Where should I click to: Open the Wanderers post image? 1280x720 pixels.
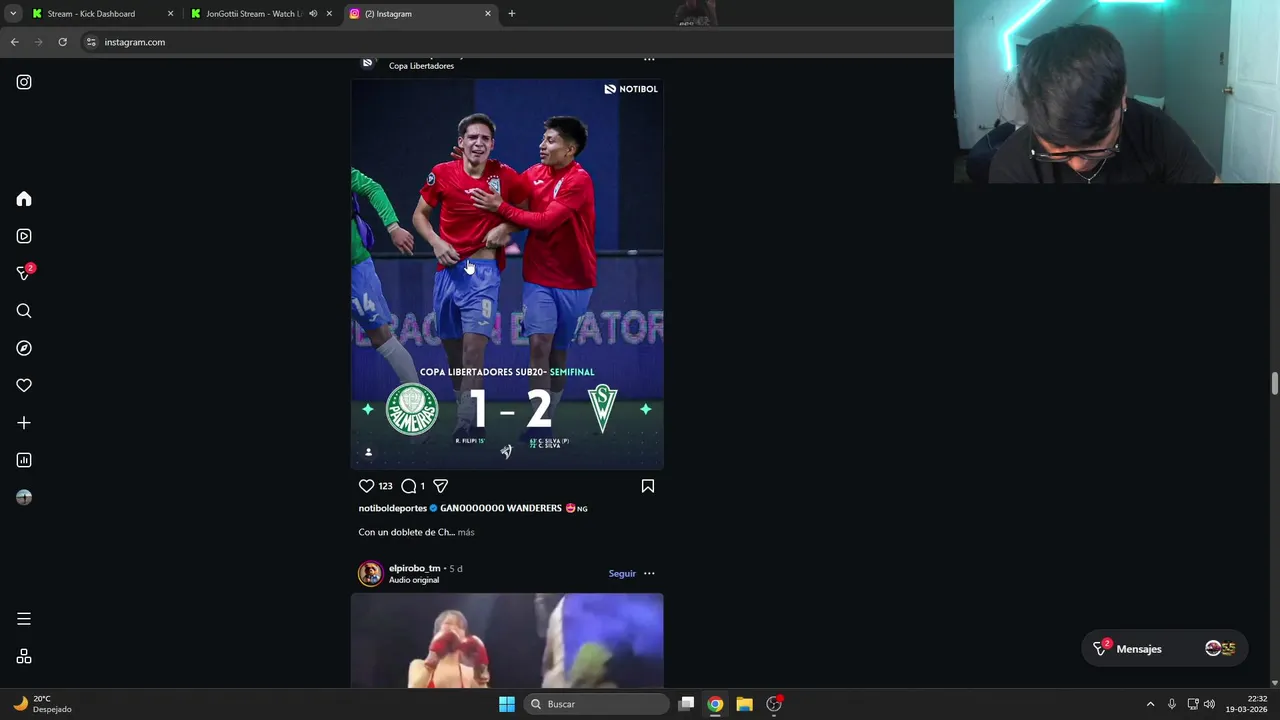tap(507, 274)
